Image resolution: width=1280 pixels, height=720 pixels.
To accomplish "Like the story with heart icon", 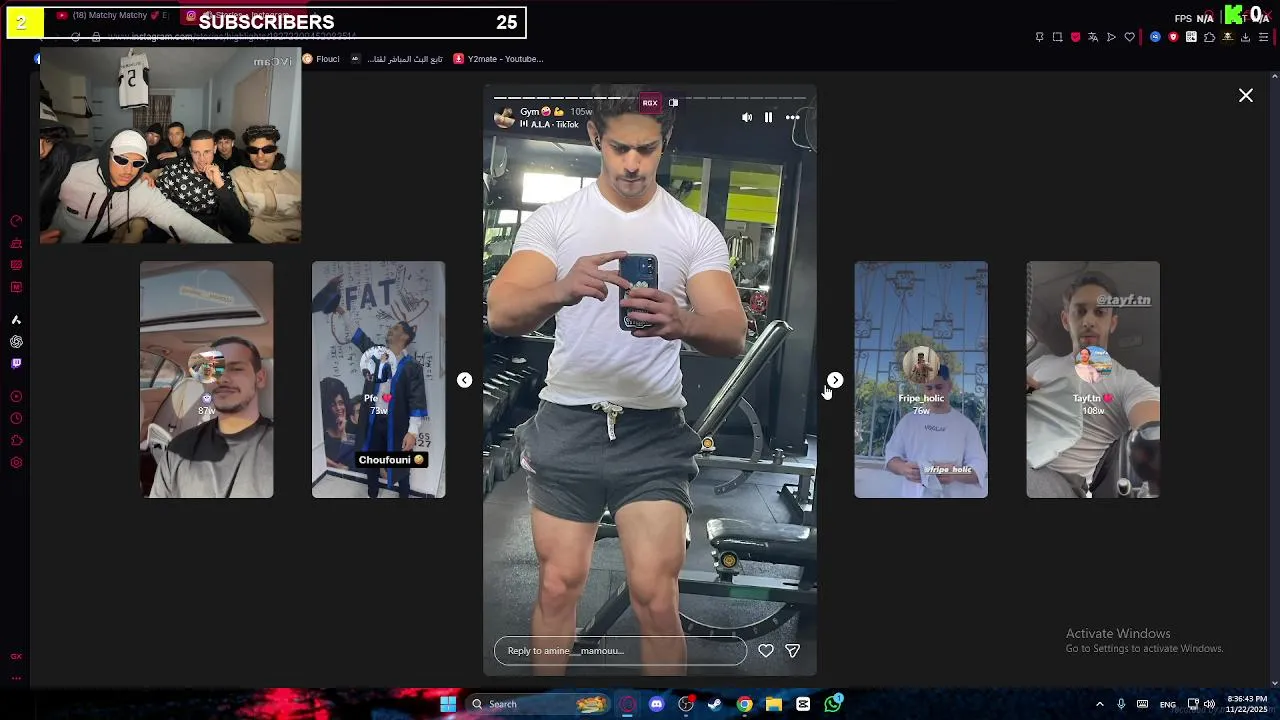I will point(766,651).
